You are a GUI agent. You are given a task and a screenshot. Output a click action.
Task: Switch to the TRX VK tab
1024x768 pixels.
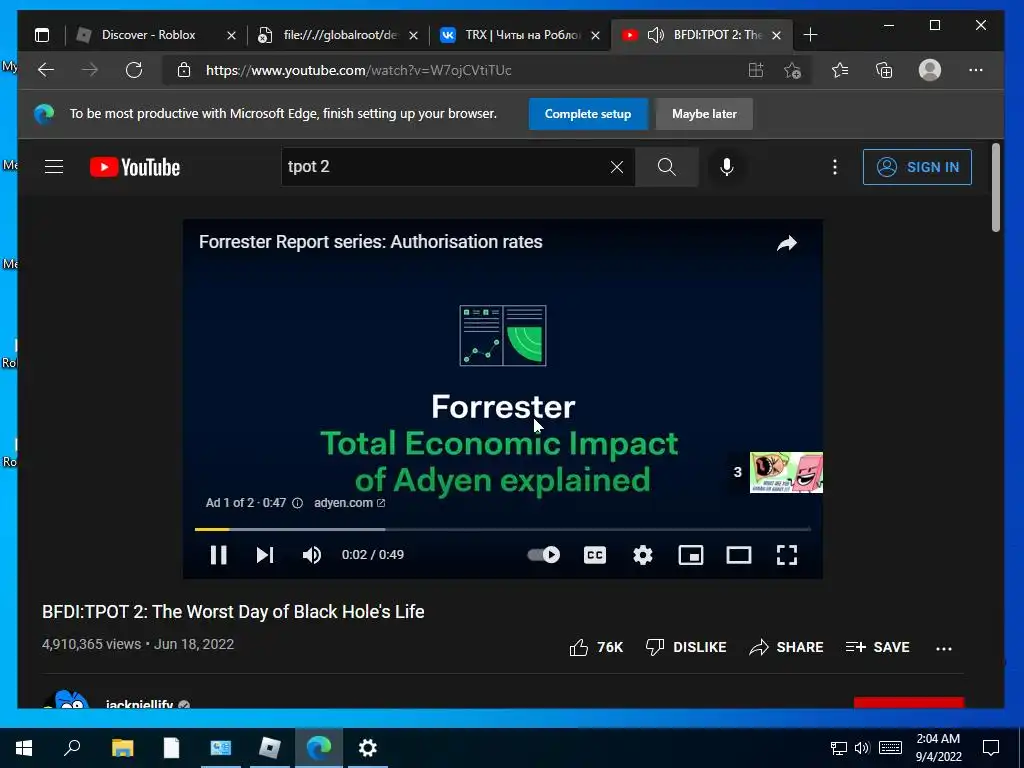coord(522,35)
